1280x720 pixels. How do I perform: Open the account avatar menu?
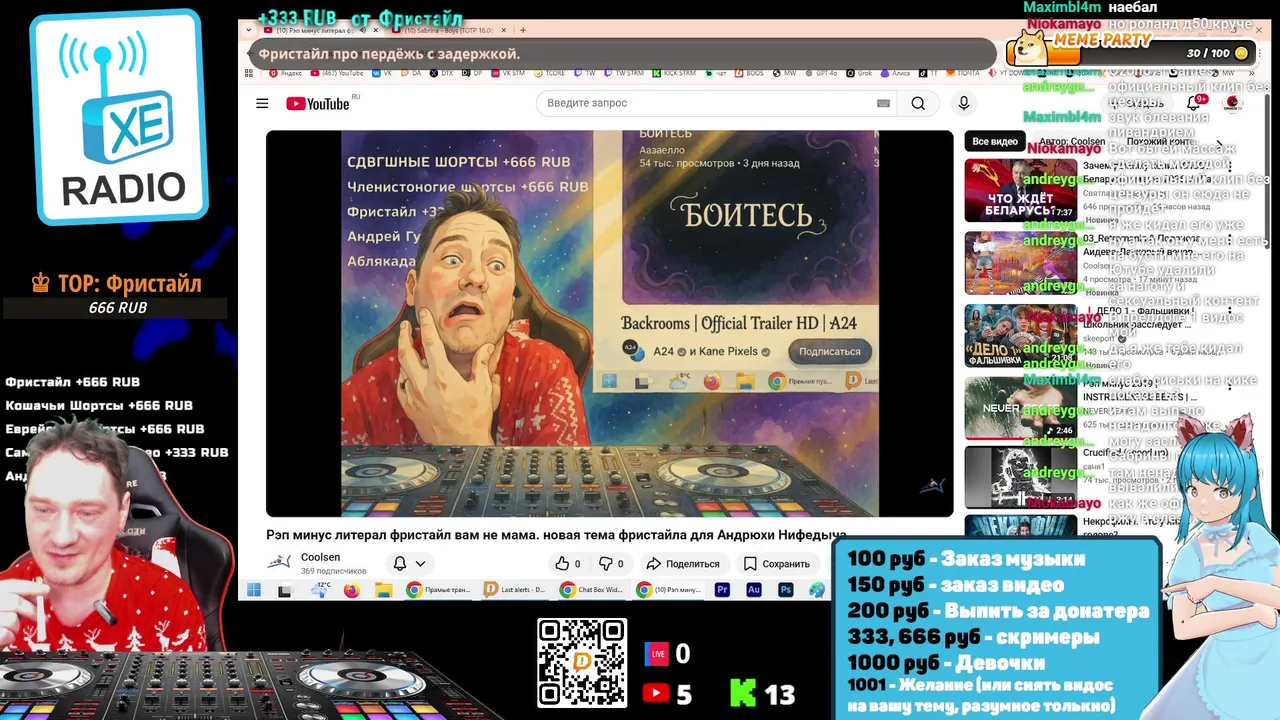click(x=1232, y=103)
